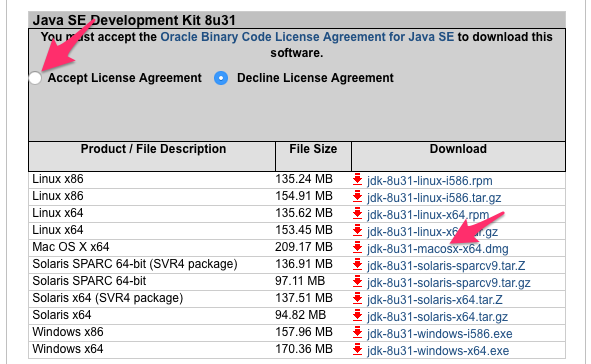Click the red download arrow for windows-i586.exe
The image size is (591, 364).
pyautogui.click(x=357, y=332)
